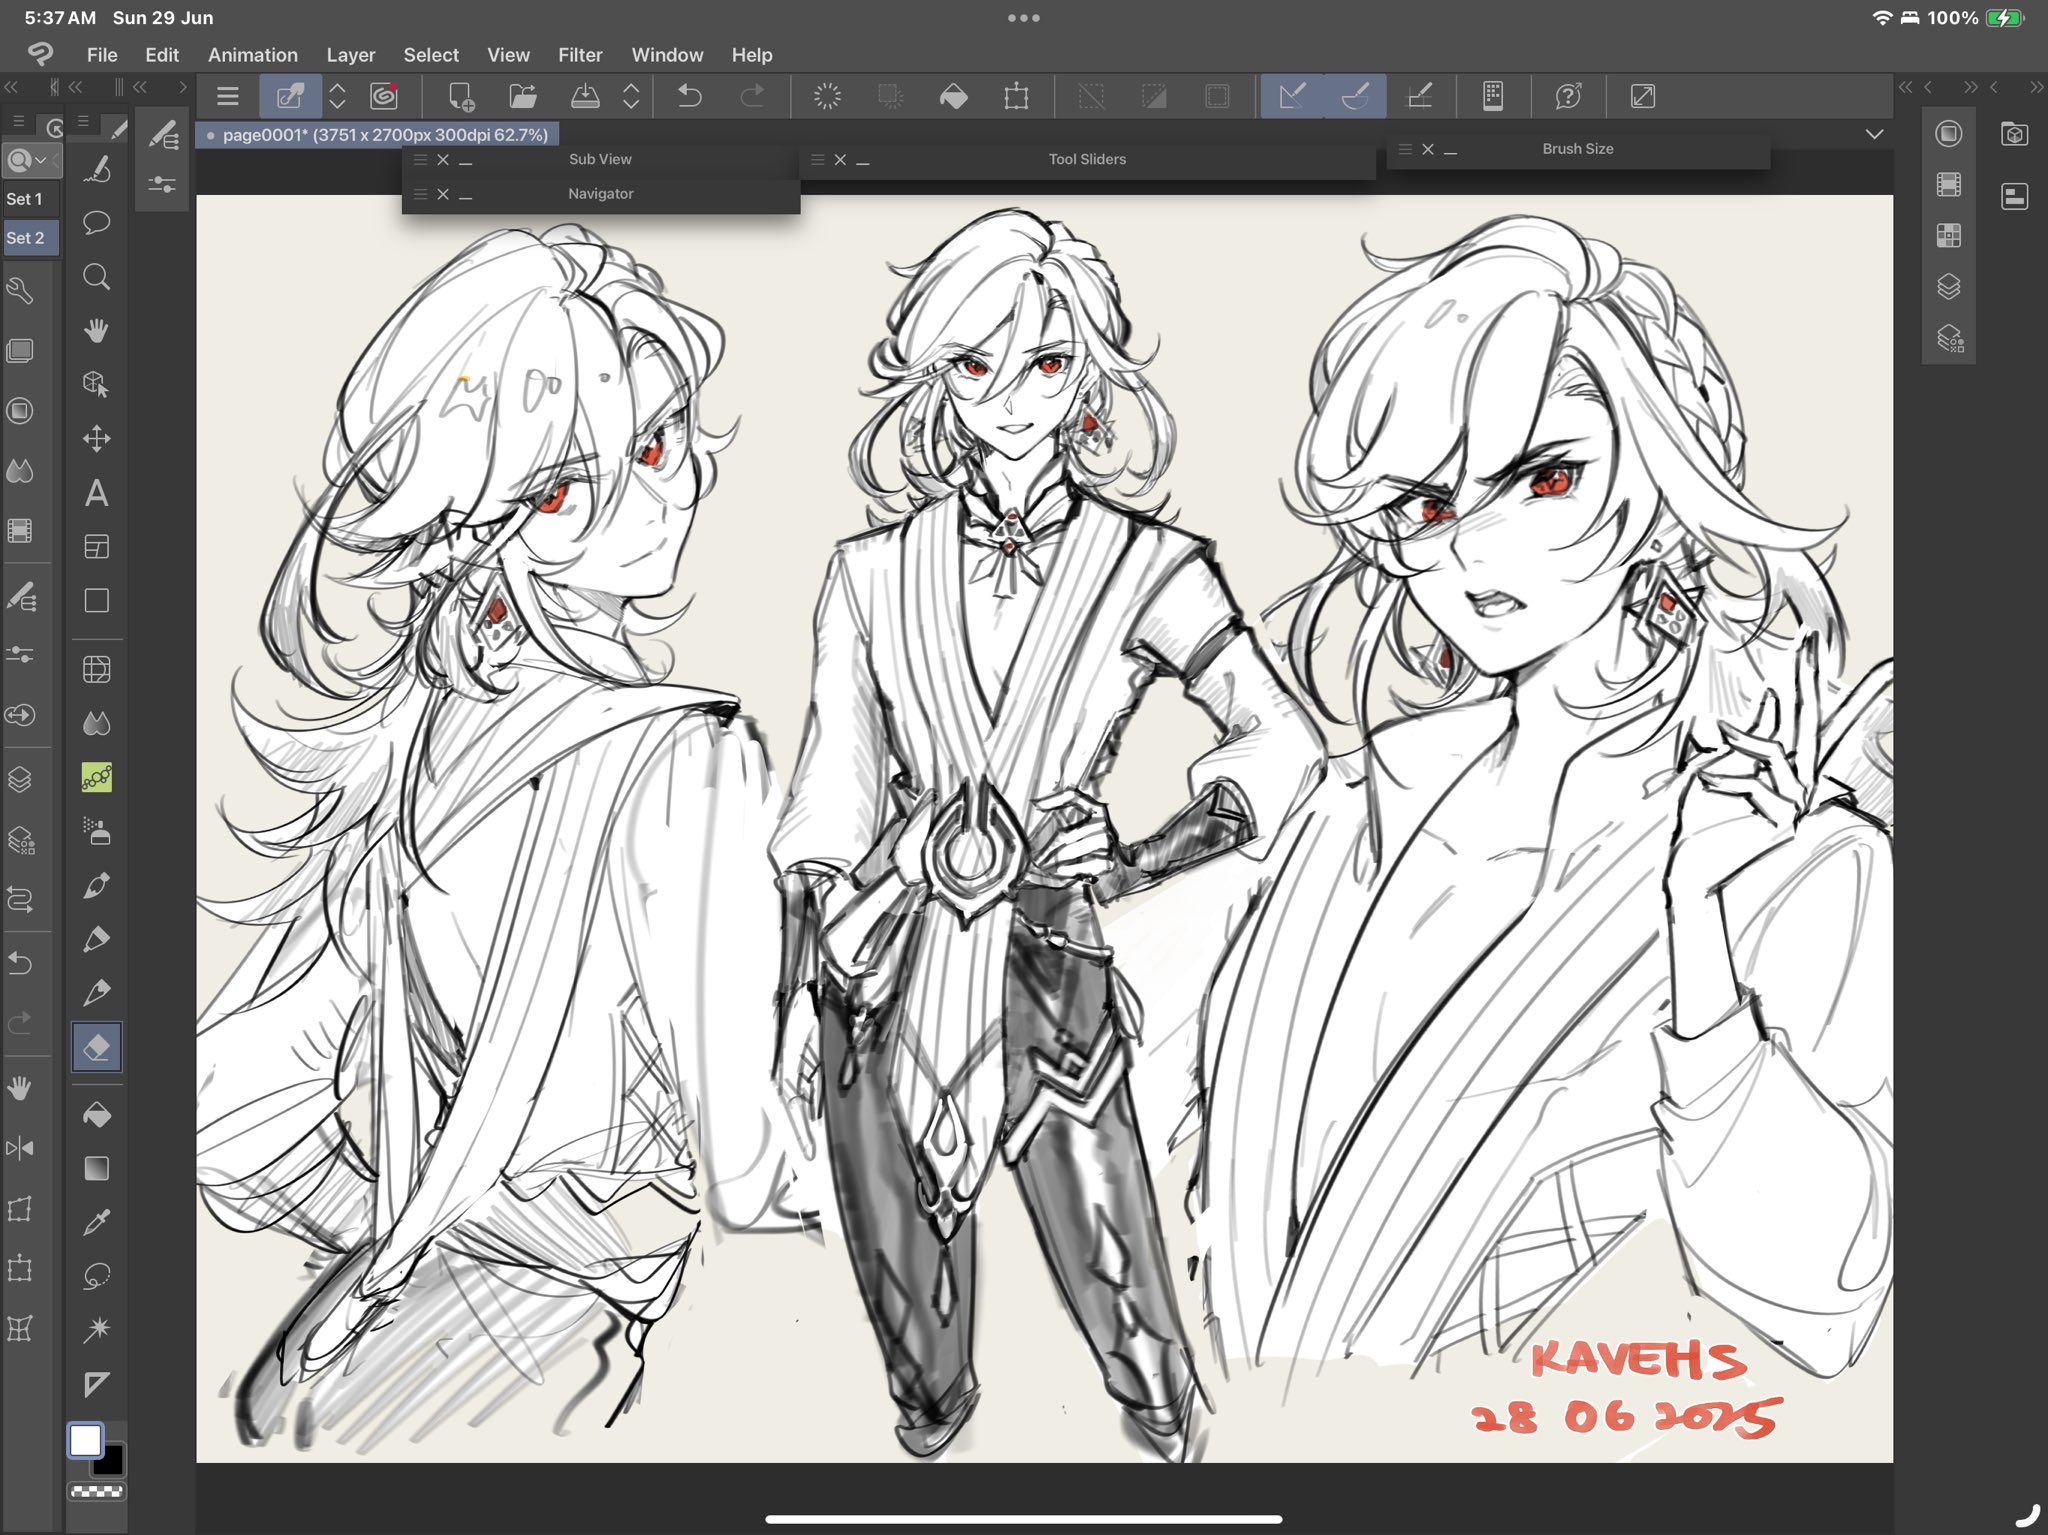
Task: Click the Save icon in command bar
Action: point(585,96)
